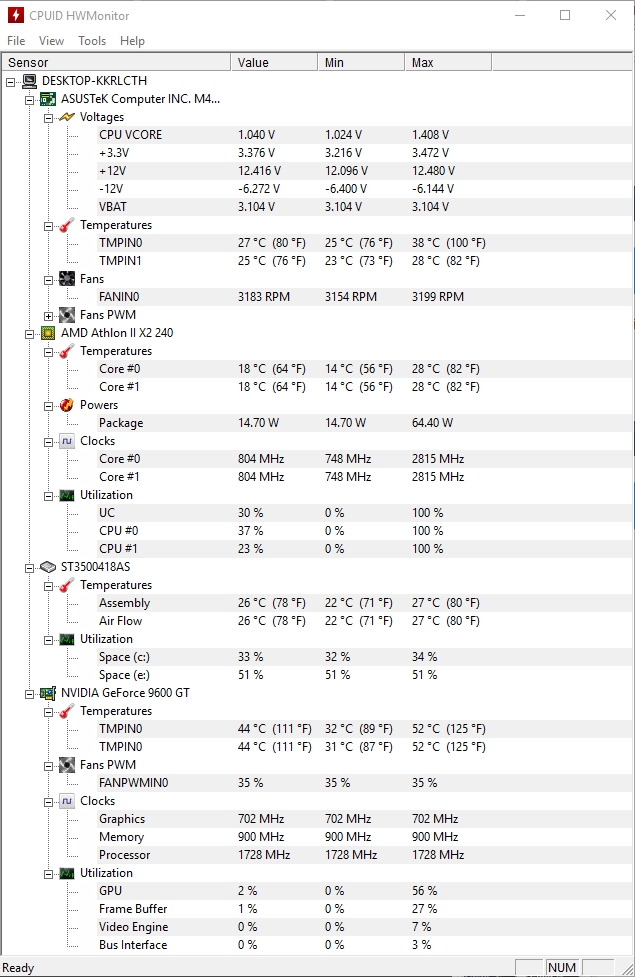Screen dimensions: 635x977
Task: Open the View menu
Action: click(x=51, y=41)
